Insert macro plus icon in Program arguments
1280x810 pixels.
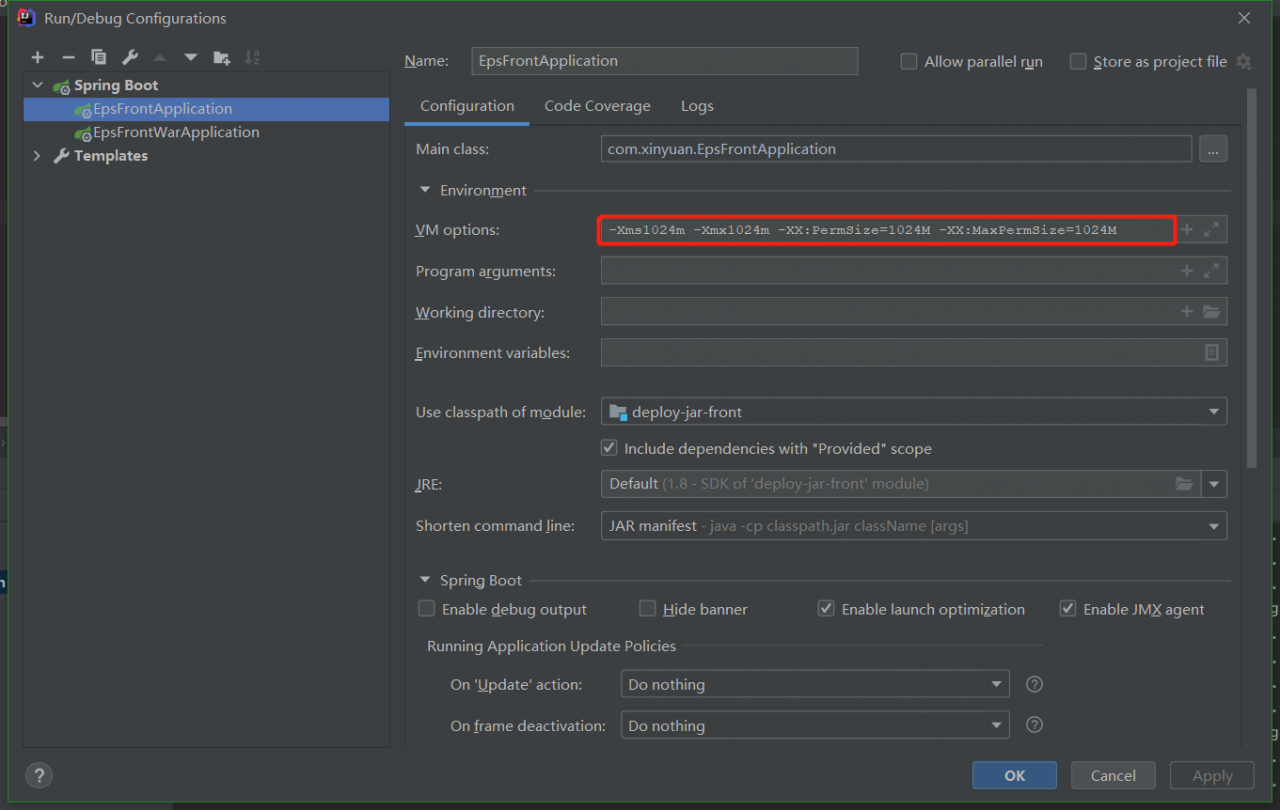[1187, 271]
